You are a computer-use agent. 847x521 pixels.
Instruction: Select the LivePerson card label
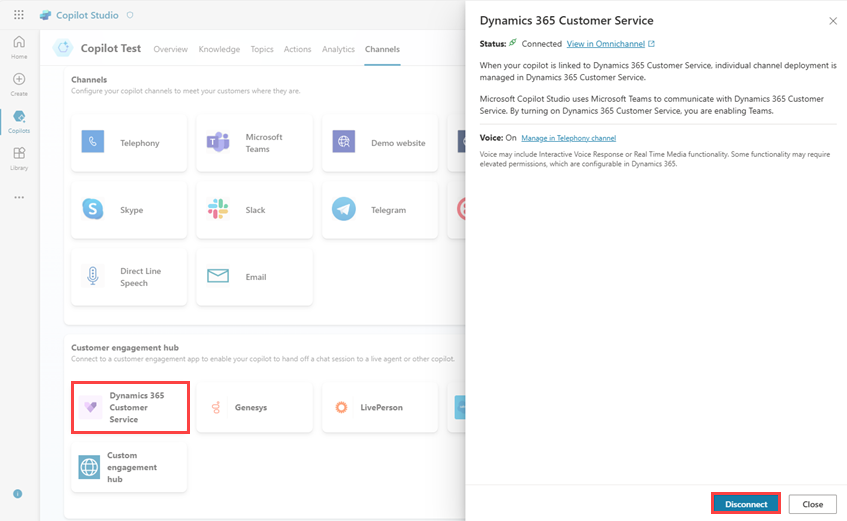pyautogui.click(x=381, y=408)
